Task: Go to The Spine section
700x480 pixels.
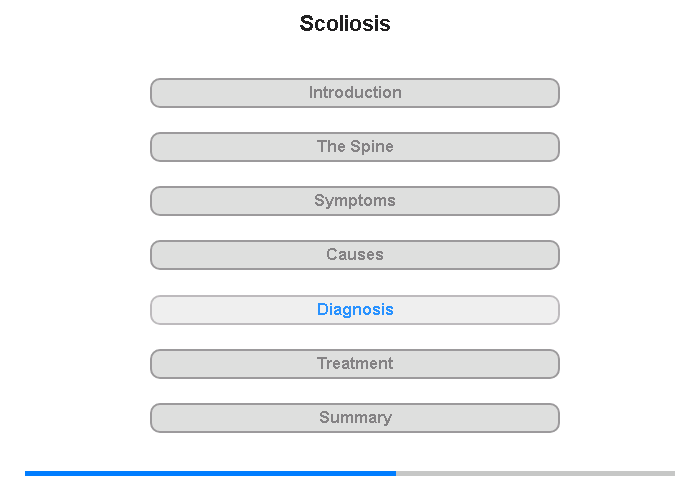Action: point(355,147)
